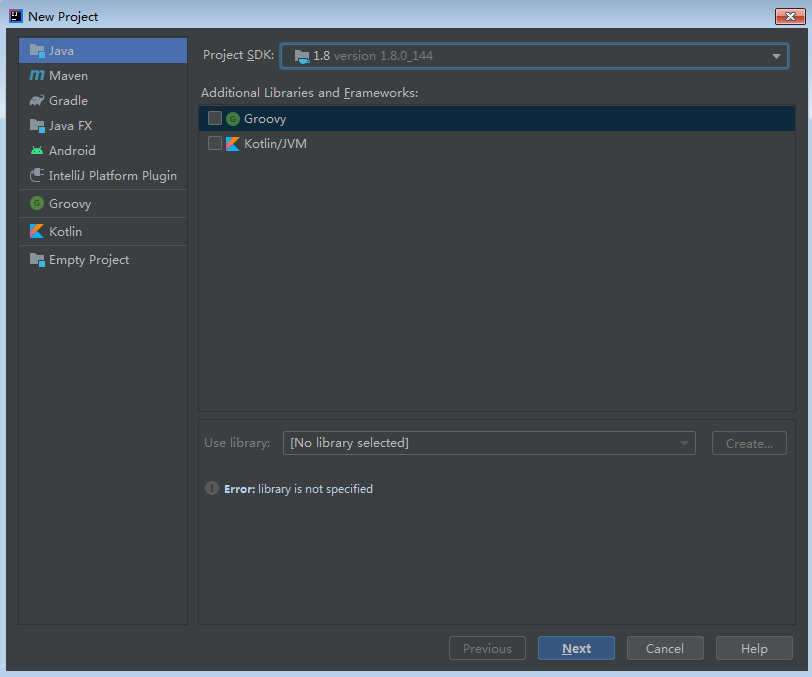The height and width of the screenshot is (677, 812).
Task: Click the Previous button
Action: (487, 648)
